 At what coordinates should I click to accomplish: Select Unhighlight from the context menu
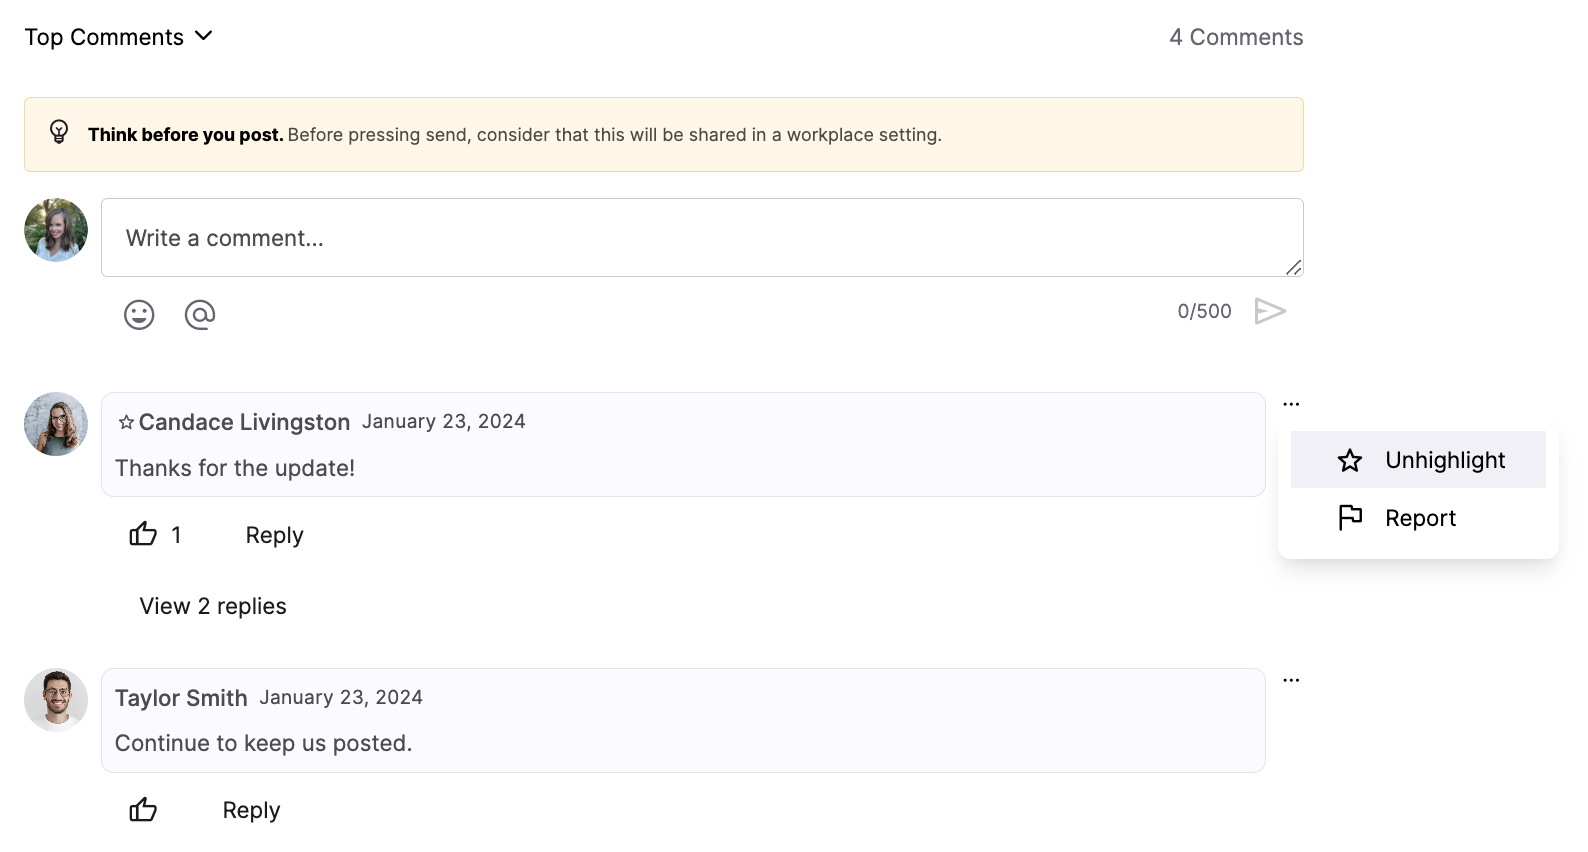click(1418, 460)
